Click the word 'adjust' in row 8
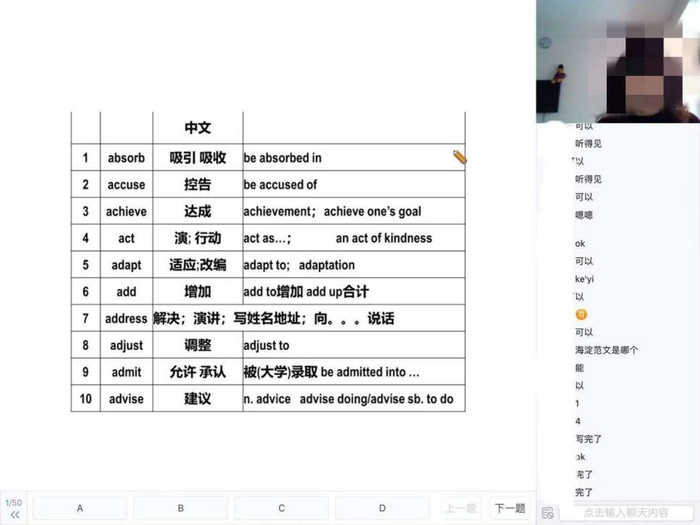The width and height of the screenshot is (700, 525). [x=126, y=345]
